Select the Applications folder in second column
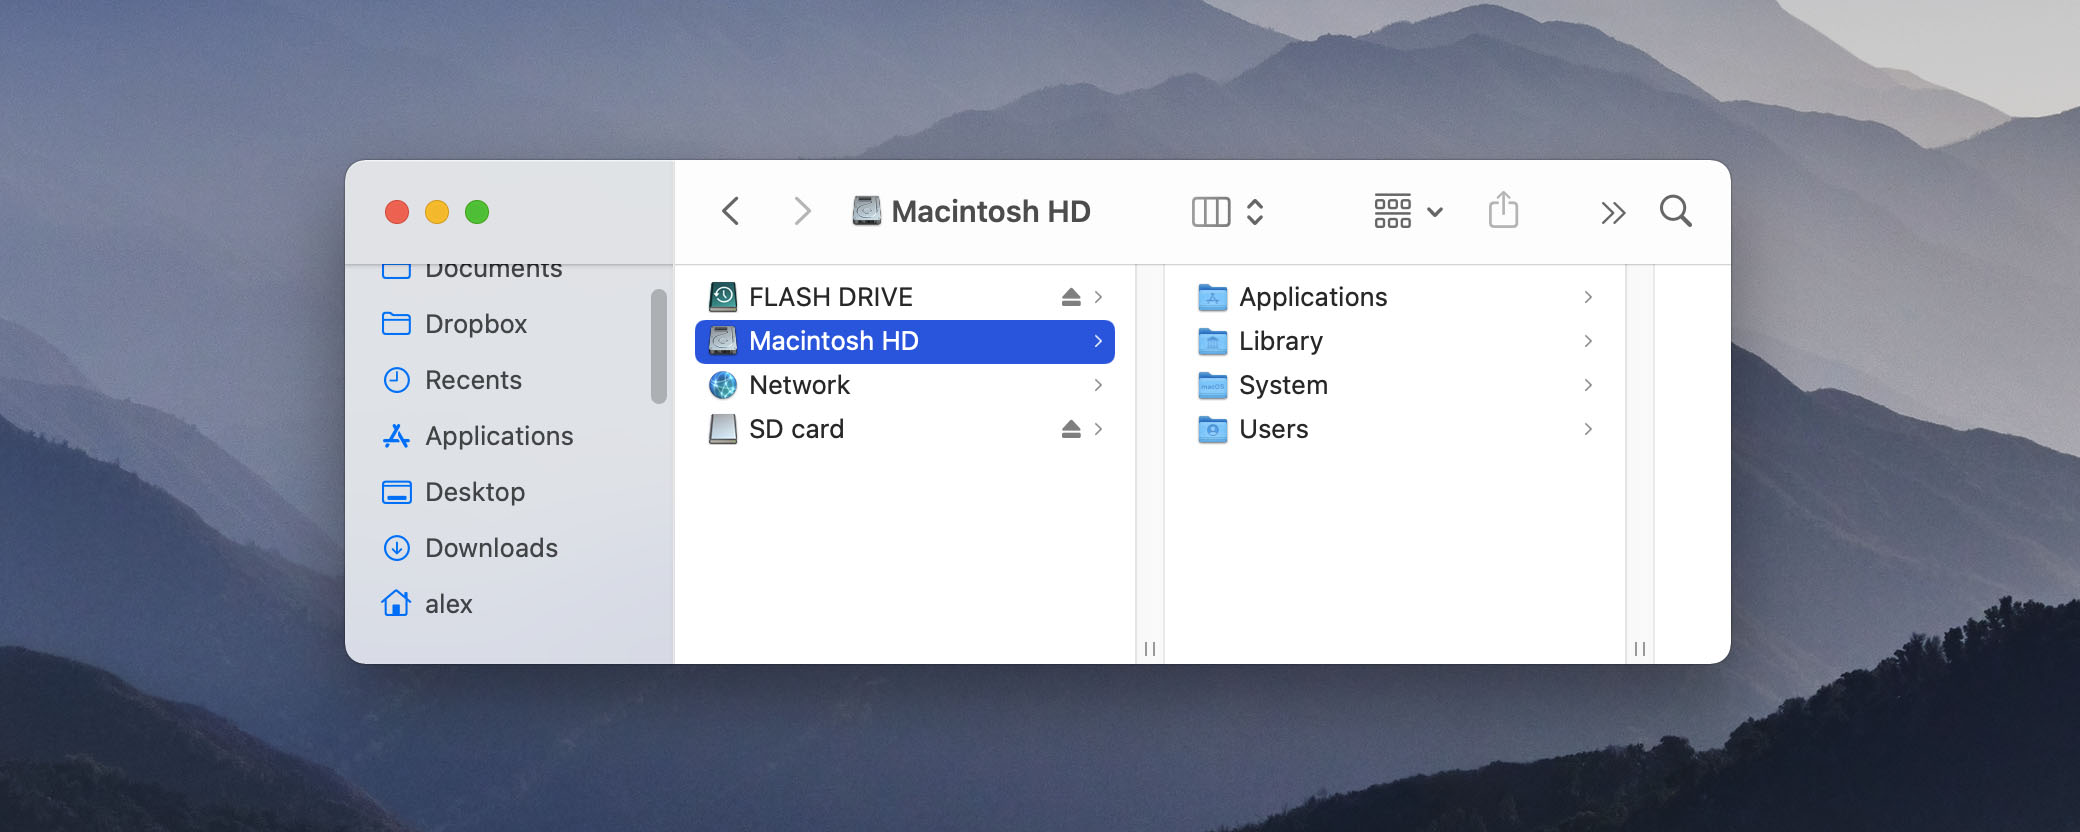 point(1395,297)
